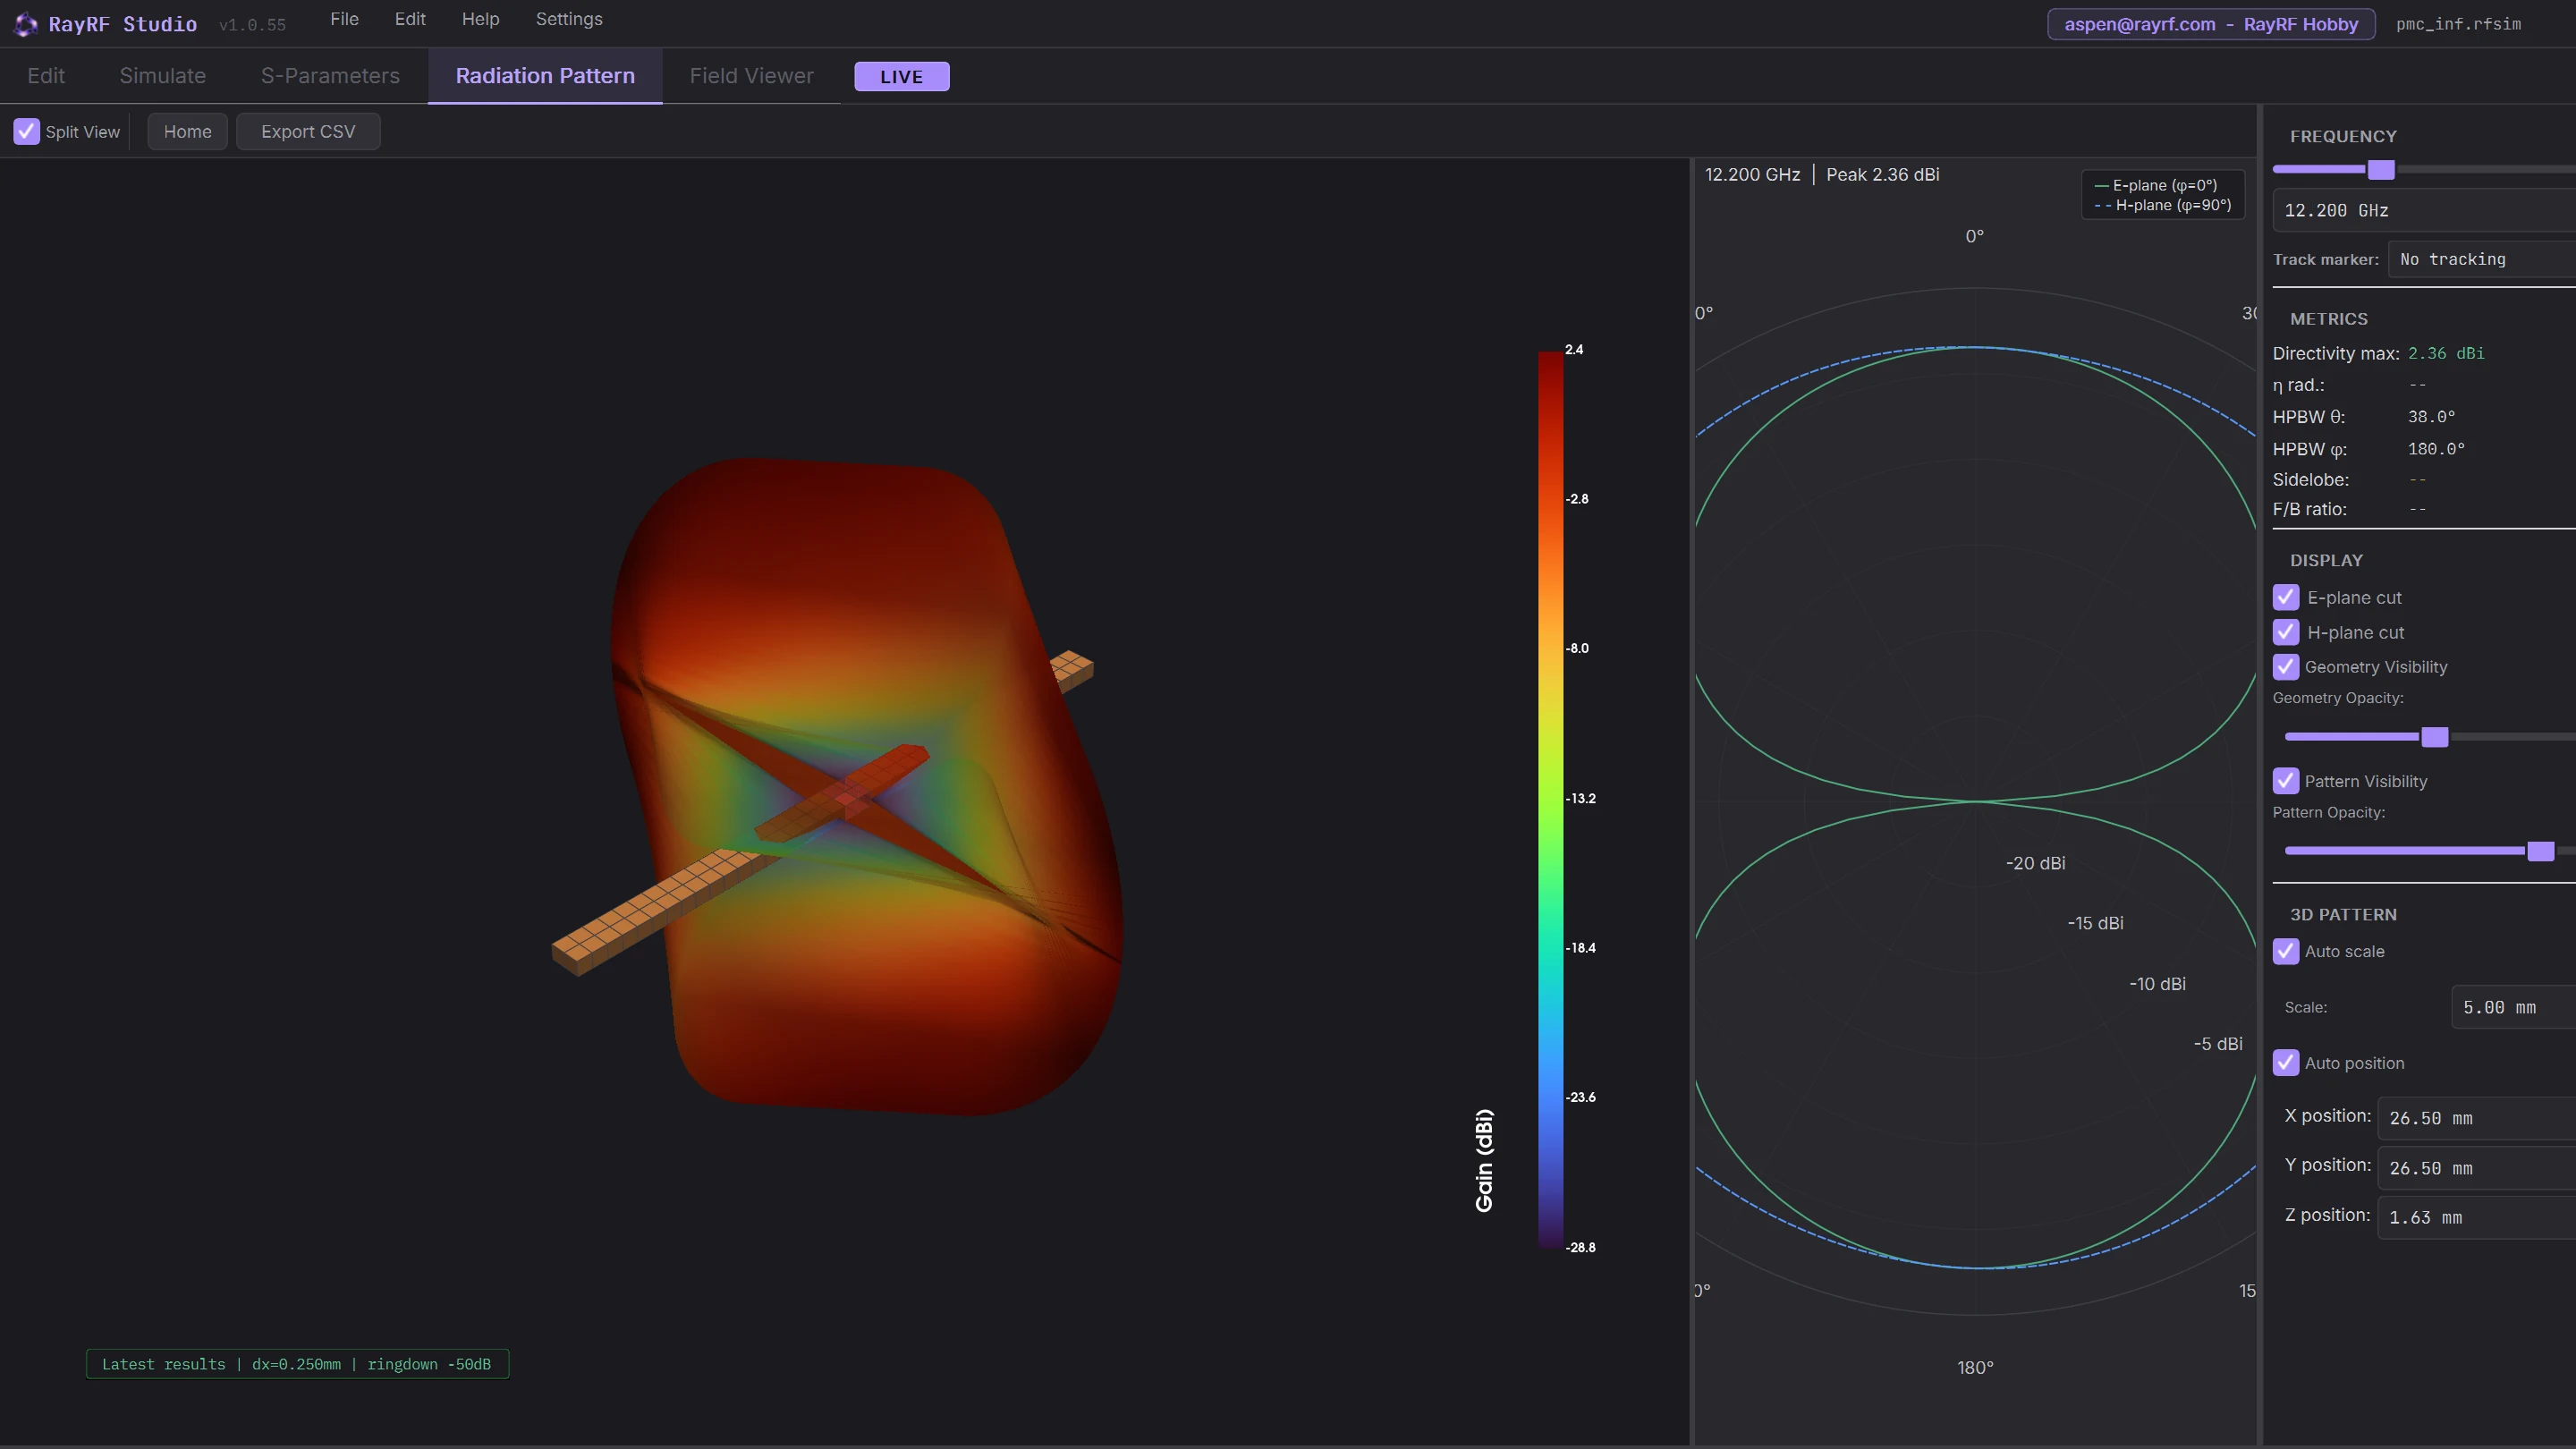Click the frequency slider handle
Screen dimensions: 2576x1449
2381,170
